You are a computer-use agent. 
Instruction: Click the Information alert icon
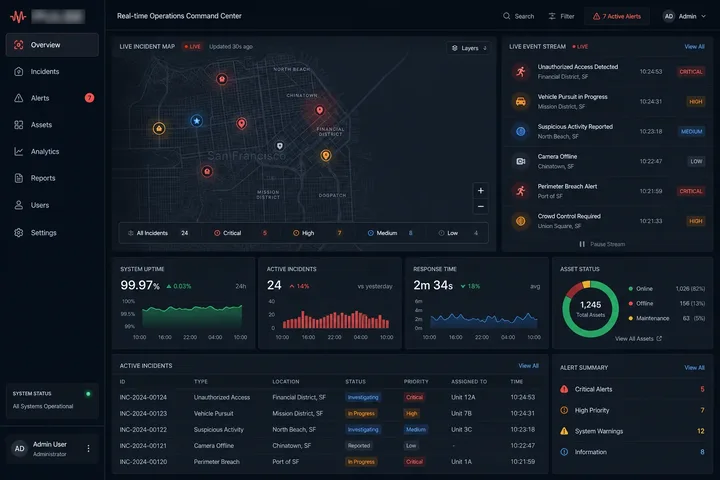(x=564, y=452)
